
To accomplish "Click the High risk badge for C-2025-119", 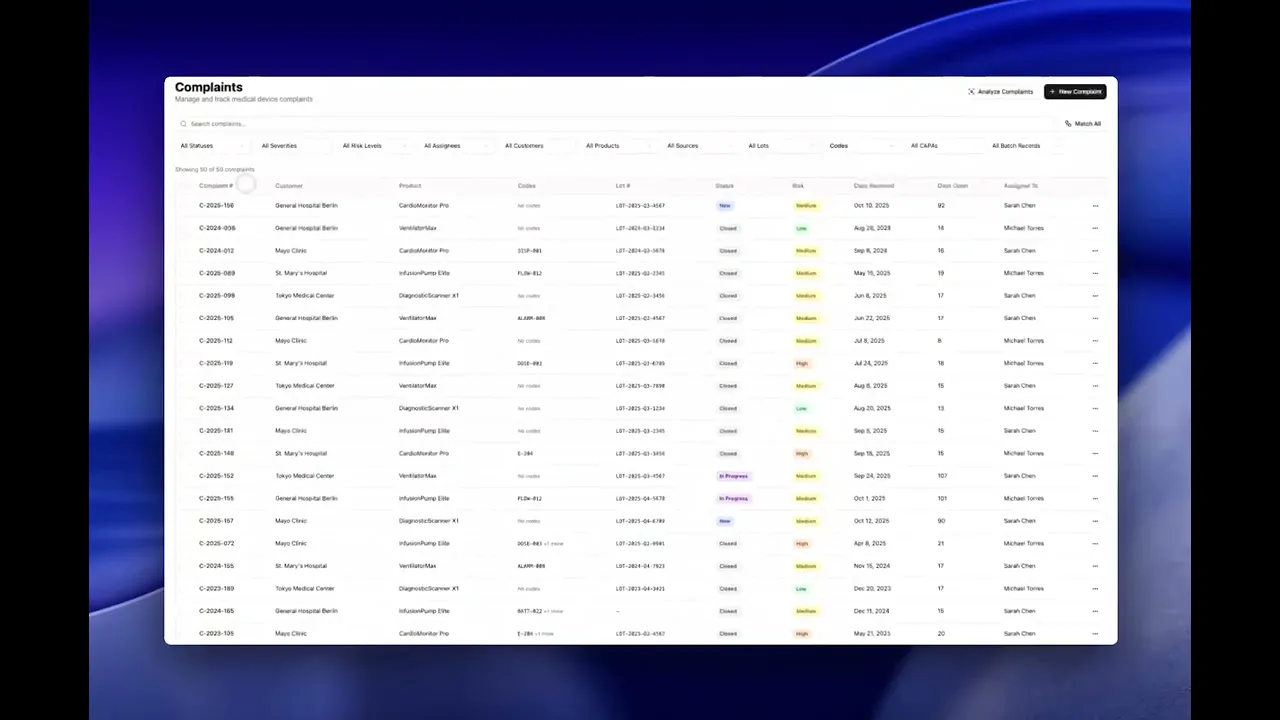I will [802, 363].
